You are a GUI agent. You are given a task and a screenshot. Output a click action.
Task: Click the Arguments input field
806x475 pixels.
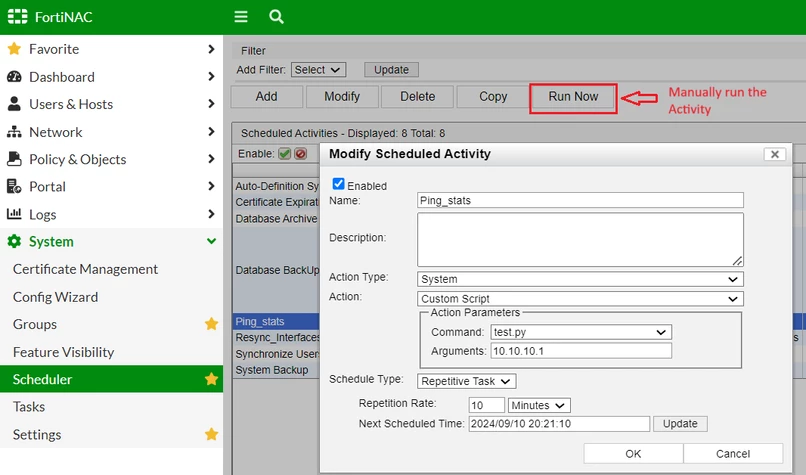point(581,351)
